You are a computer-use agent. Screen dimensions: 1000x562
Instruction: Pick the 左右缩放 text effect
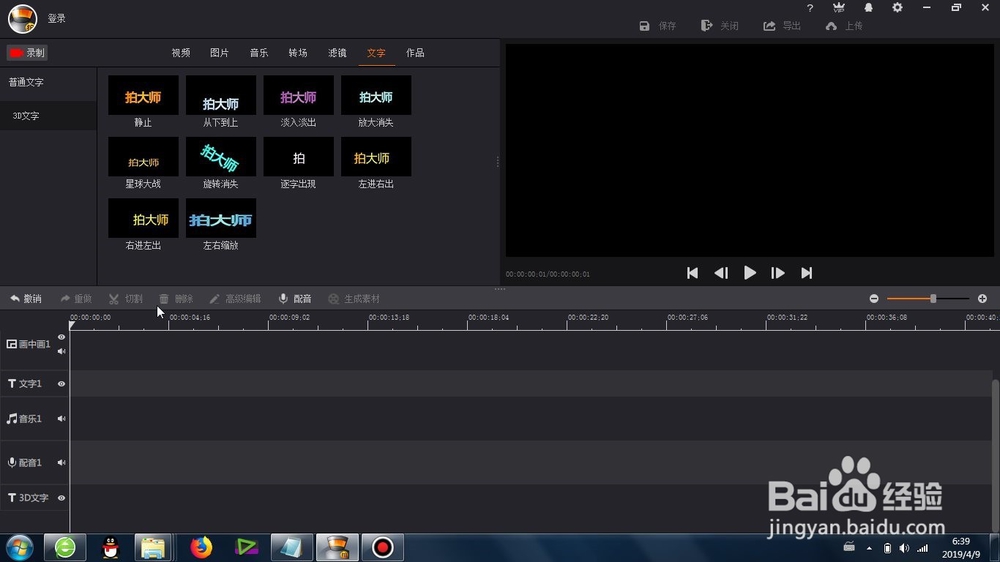[x=221, y=218]
